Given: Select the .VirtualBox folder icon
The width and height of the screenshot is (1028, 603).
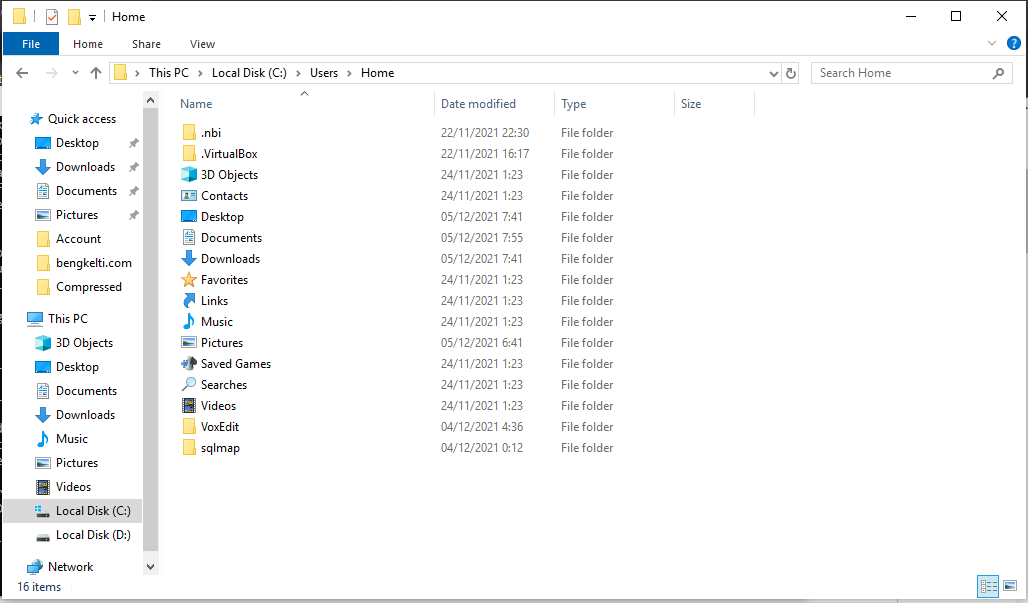Looking at the screenshot, I should pos(189,153).
